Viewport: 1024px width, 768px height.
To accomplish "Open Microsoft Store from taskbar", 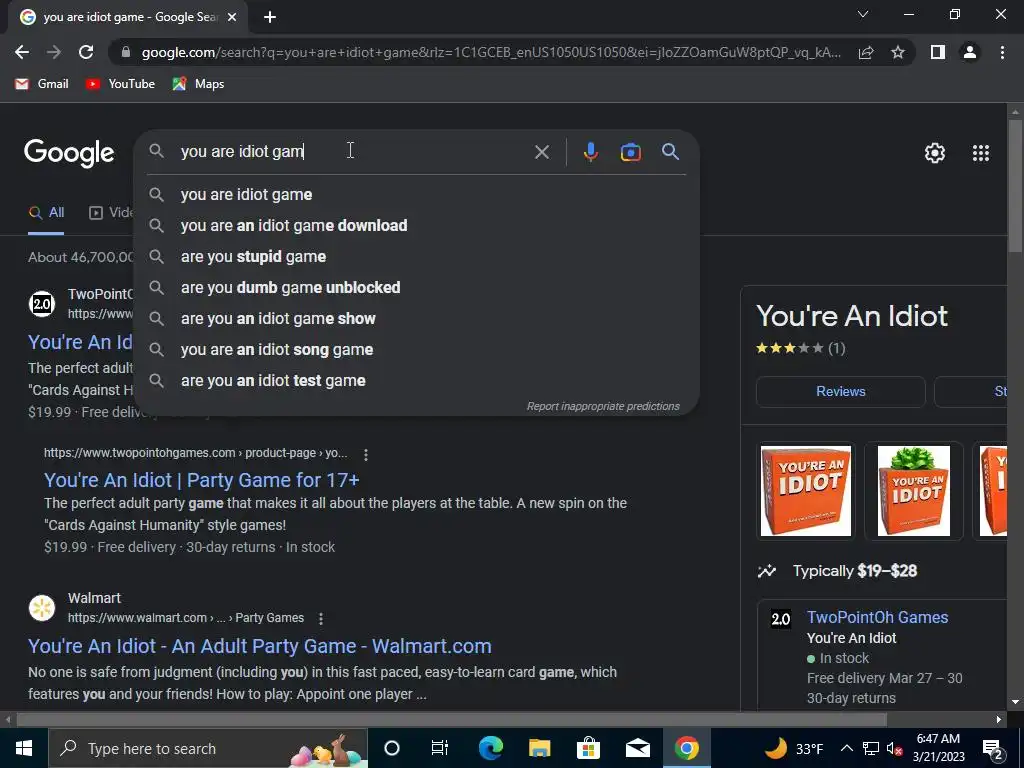I will click(588, 748).
